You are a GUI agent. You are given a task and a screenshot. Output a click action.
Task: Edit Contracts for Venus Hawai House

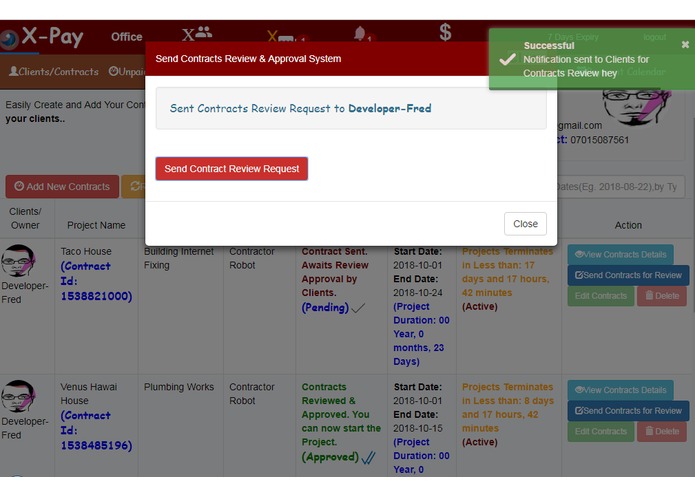pyautogui.click(x=601, y=432)
